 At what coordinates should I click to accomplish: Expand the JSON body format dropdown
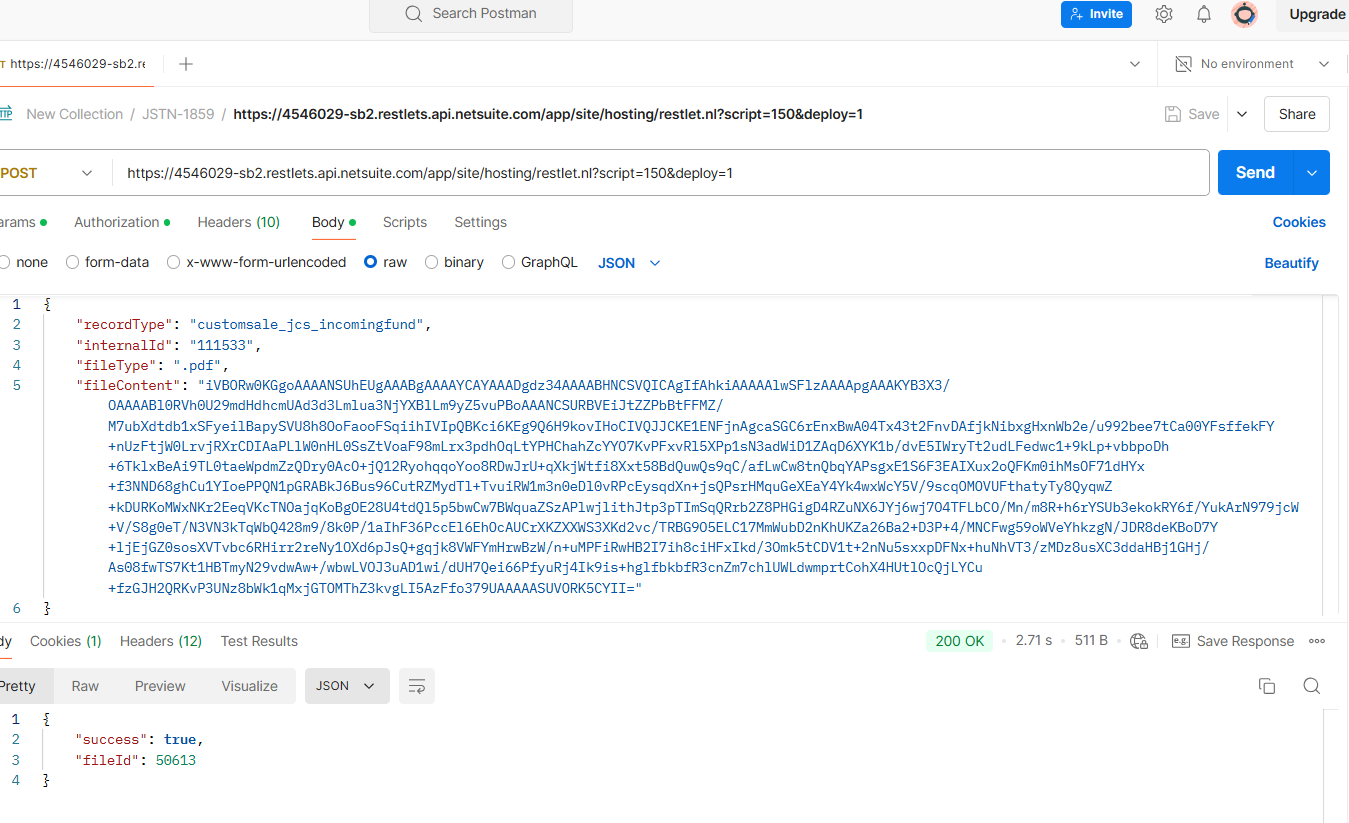click(x=629, y=263)
